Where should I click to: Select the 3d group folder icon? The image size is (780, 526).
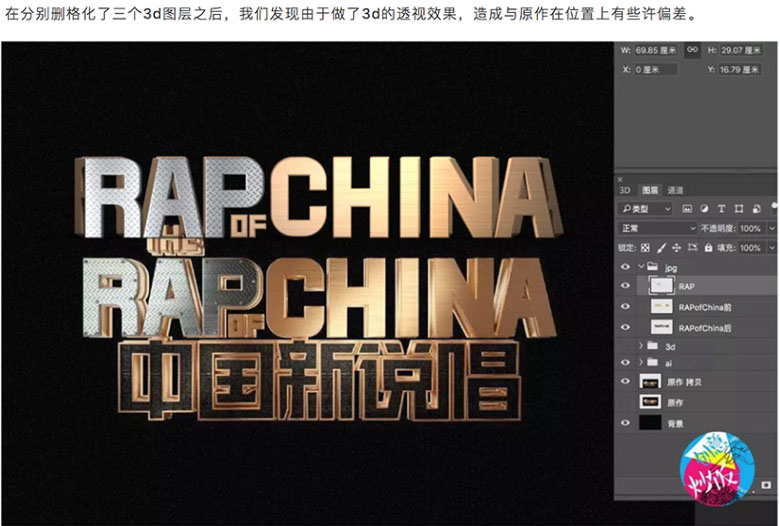click(x=653, y=345)
